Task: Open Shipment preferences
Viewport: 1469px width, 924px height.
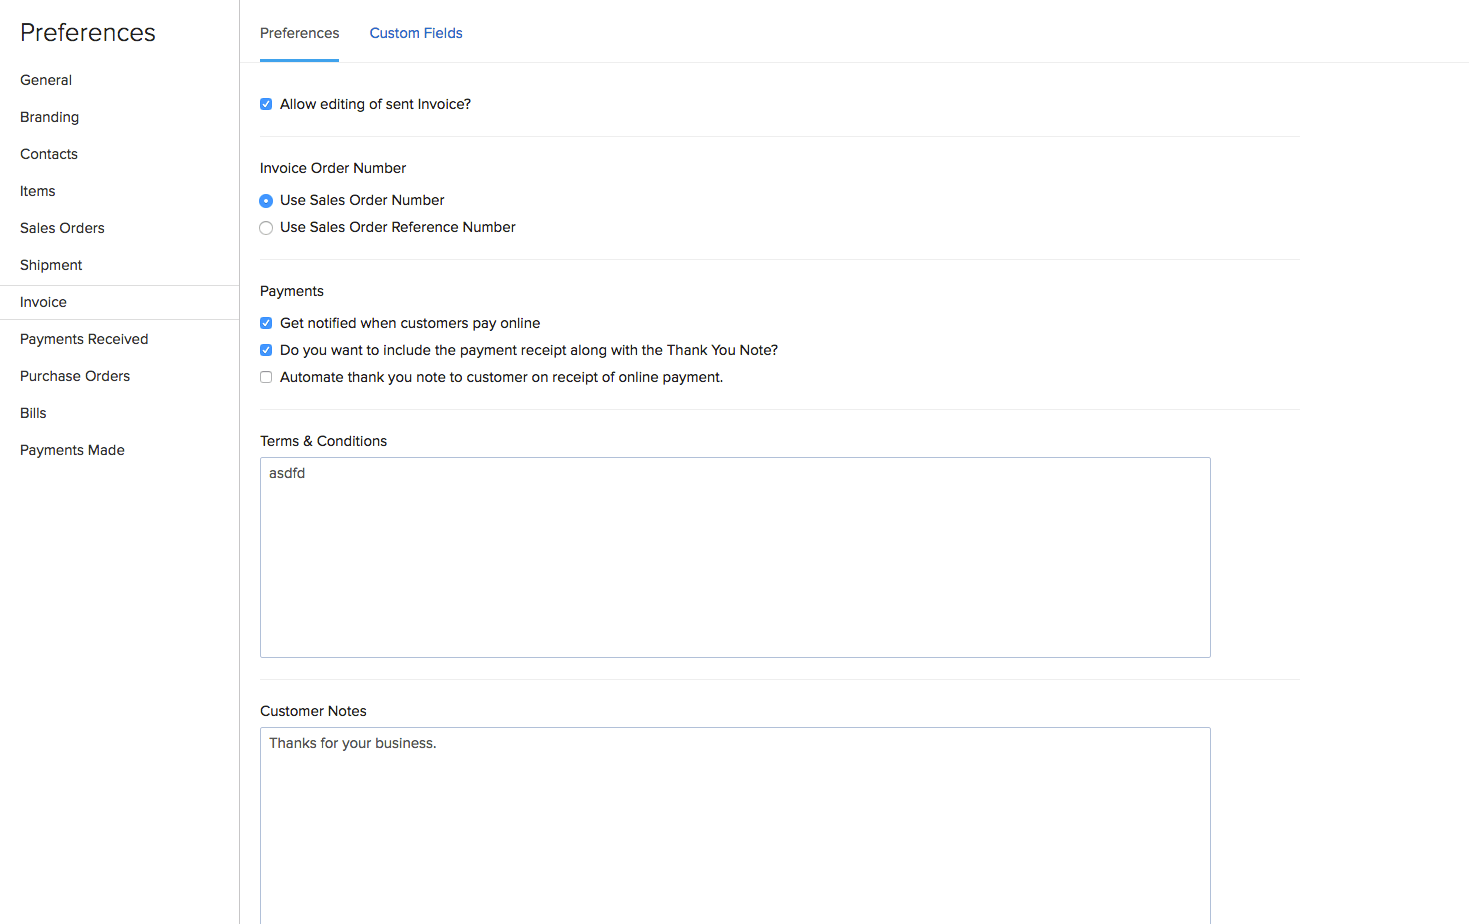Action: [x=51, y=265]
